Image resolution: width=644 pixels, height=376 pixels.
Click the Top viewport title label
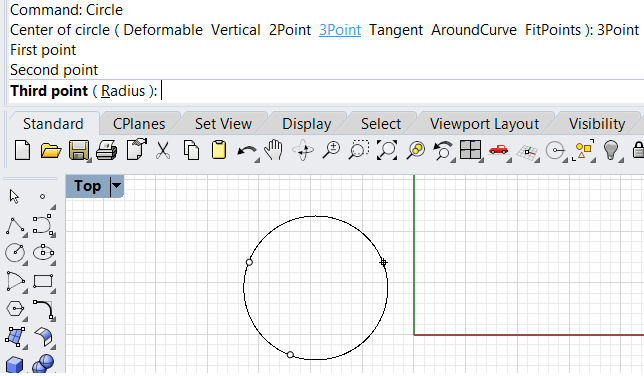point(87,186)
